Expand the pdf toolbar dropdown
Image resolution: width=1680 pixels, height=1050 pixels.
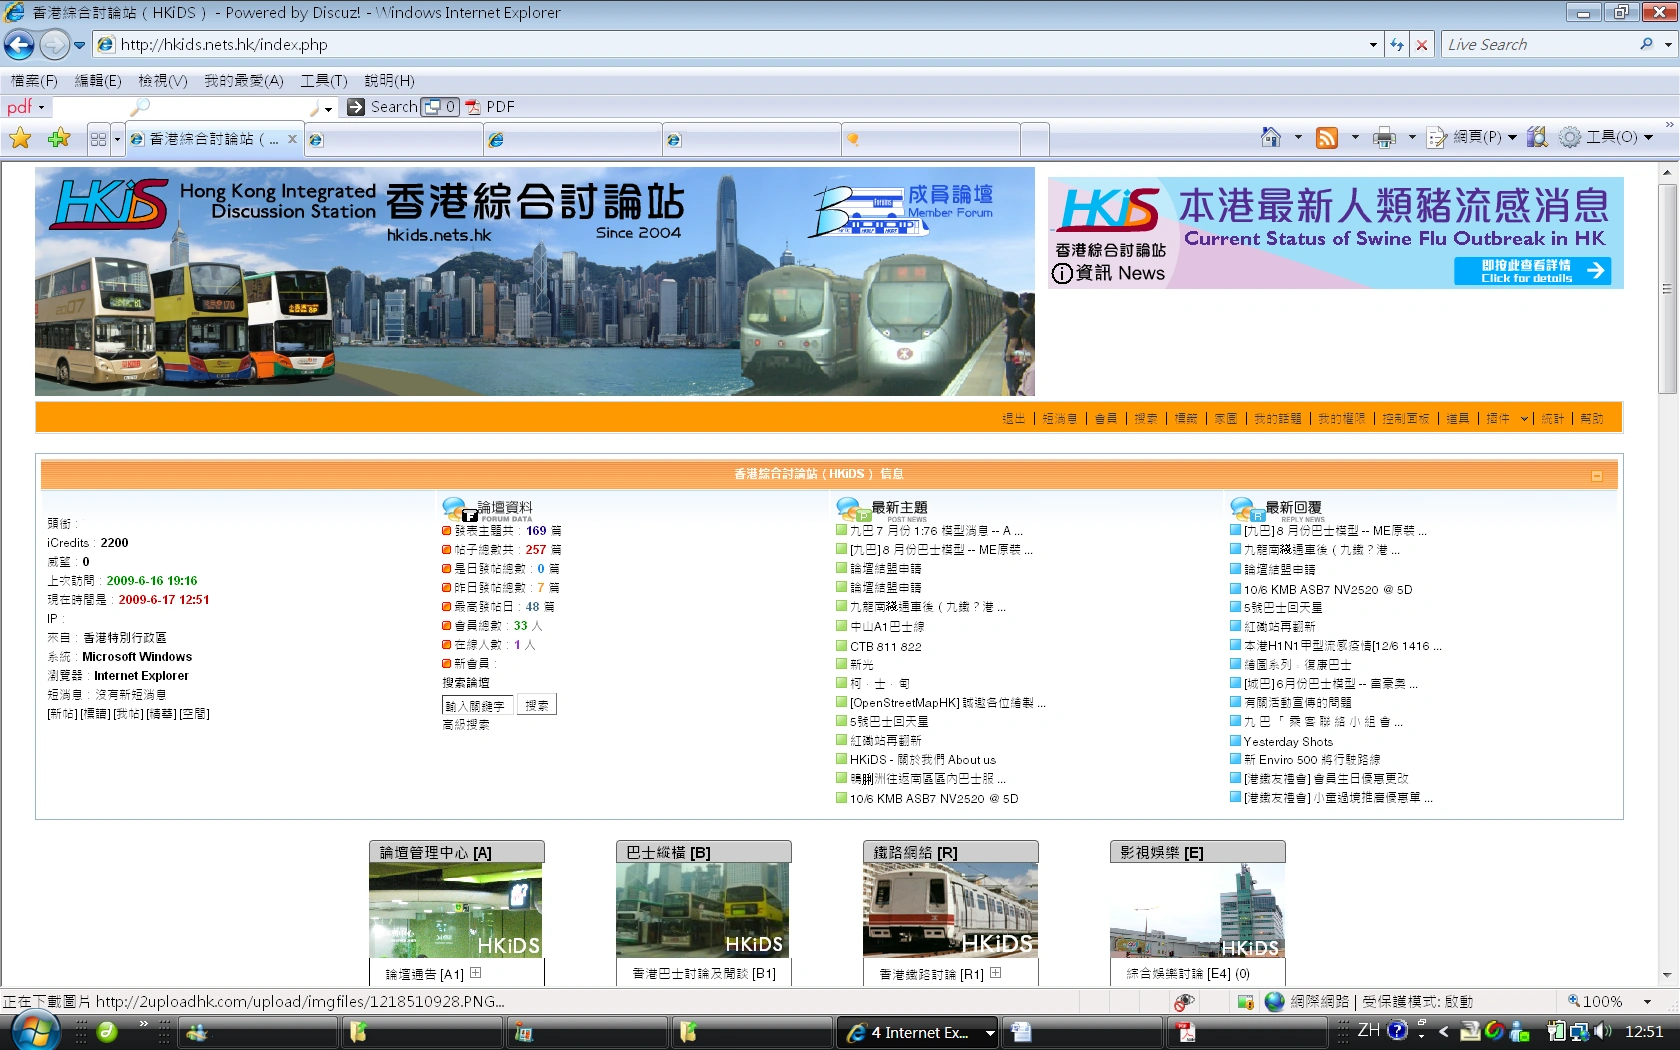[x=42, y=107]
